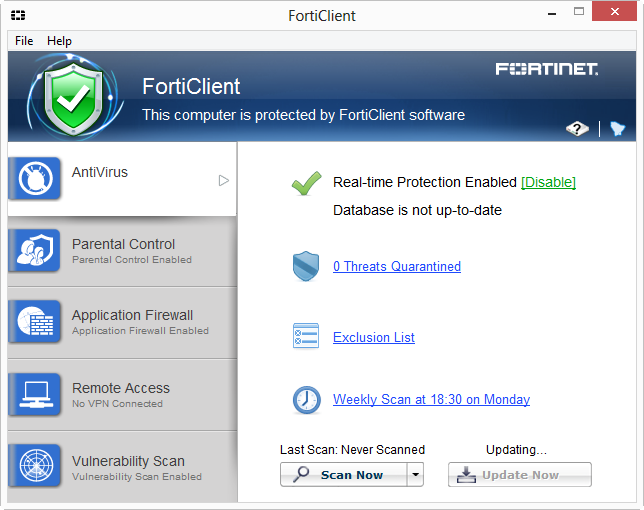Open the 0 Threats Quarantined link

pyautogui.click(x=397, y=267)
